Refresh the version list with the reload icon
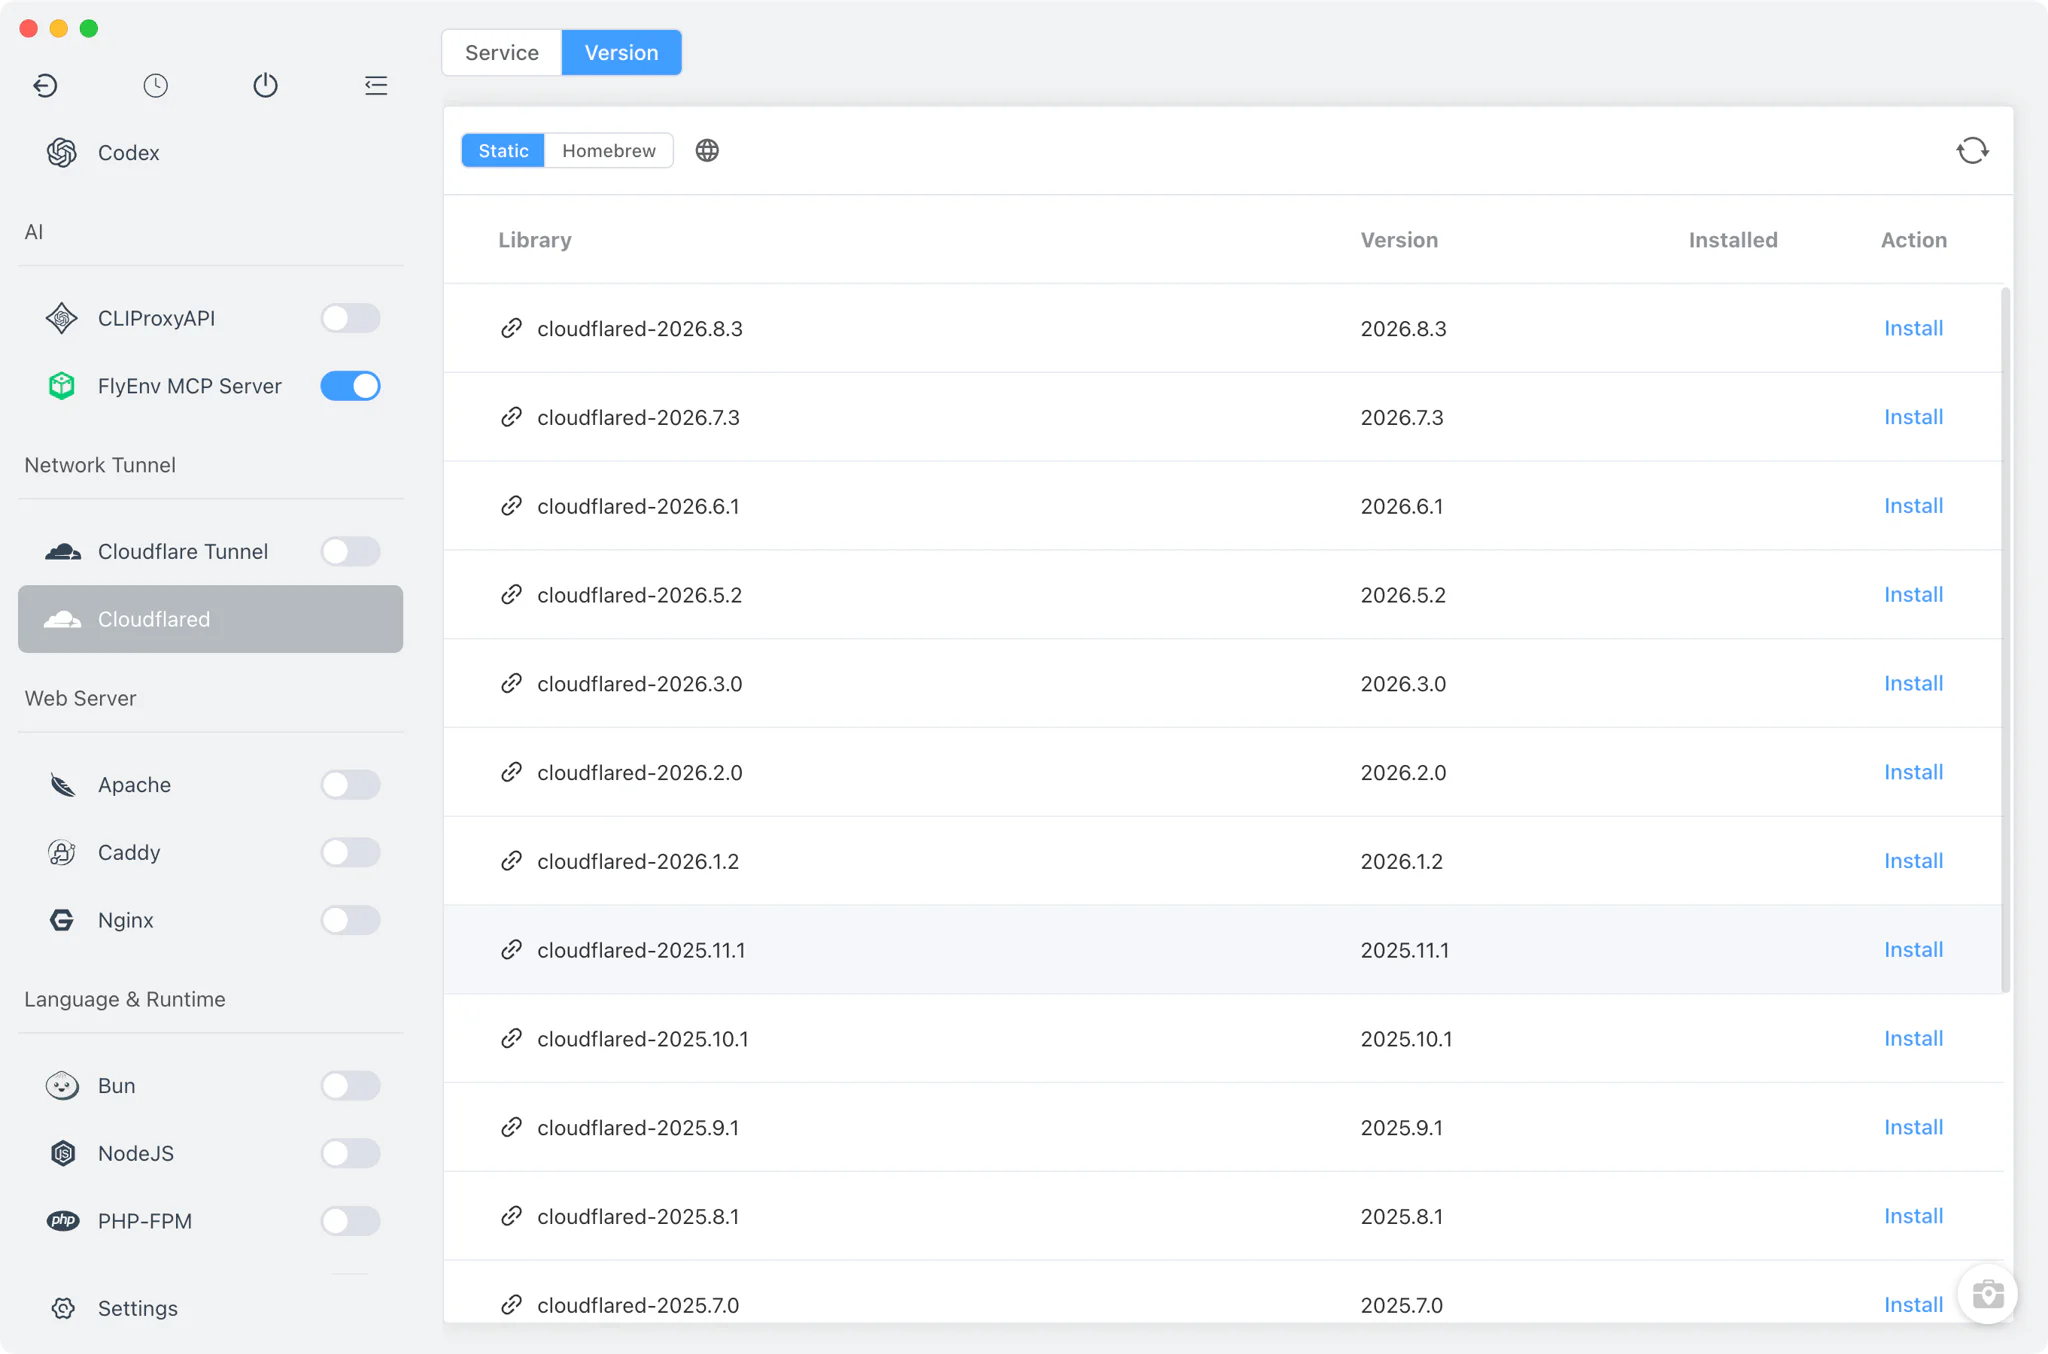2048x1354 pixels. pos(1972,150)
